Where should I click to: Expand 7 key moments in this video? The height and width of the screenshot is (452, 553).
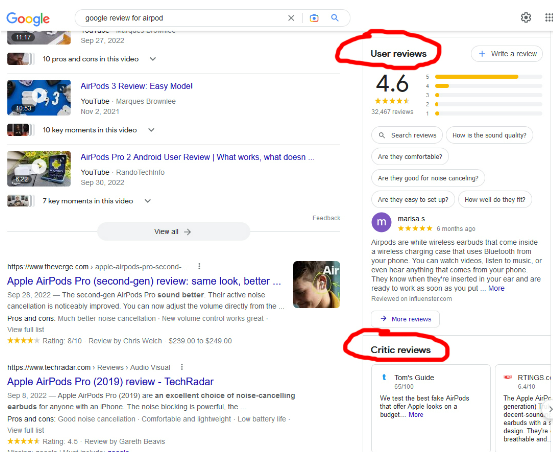click(148, 201)
